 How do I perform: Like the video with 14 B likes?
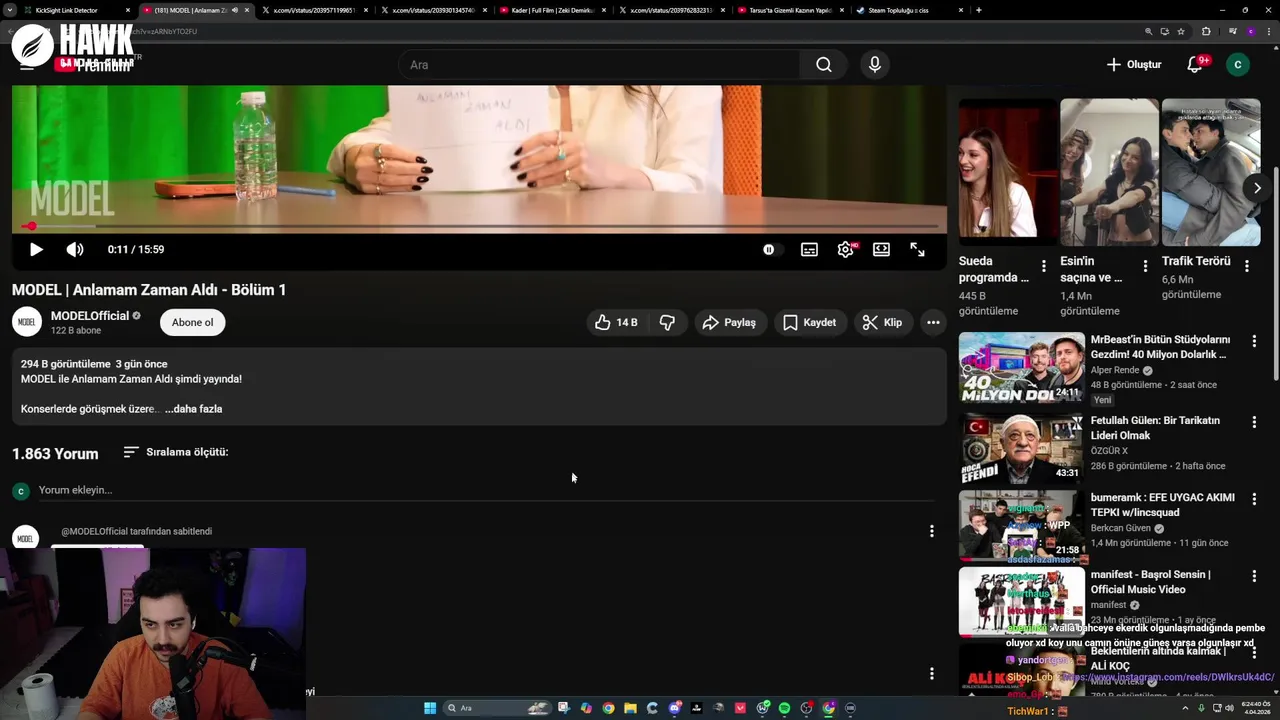coord(615,322)
